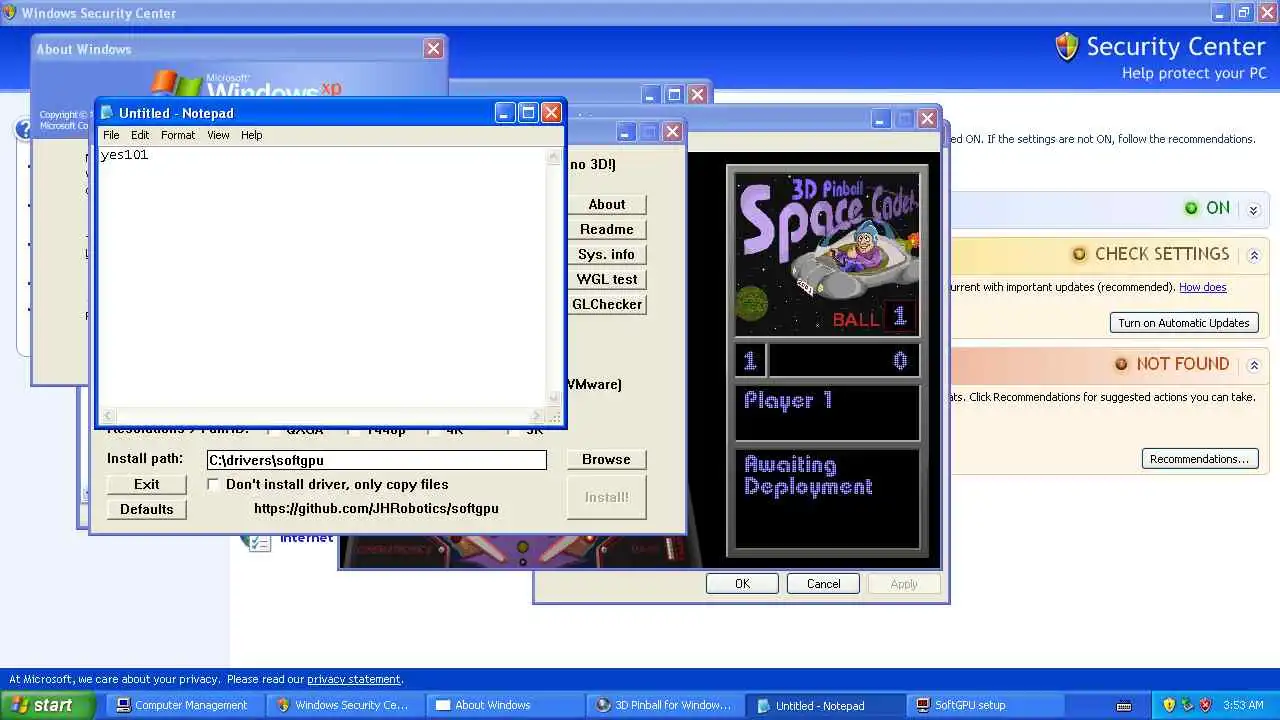Click Exit in SoftGPU setup
This screenshot has width=1280, height=720.
coord(147,484)
